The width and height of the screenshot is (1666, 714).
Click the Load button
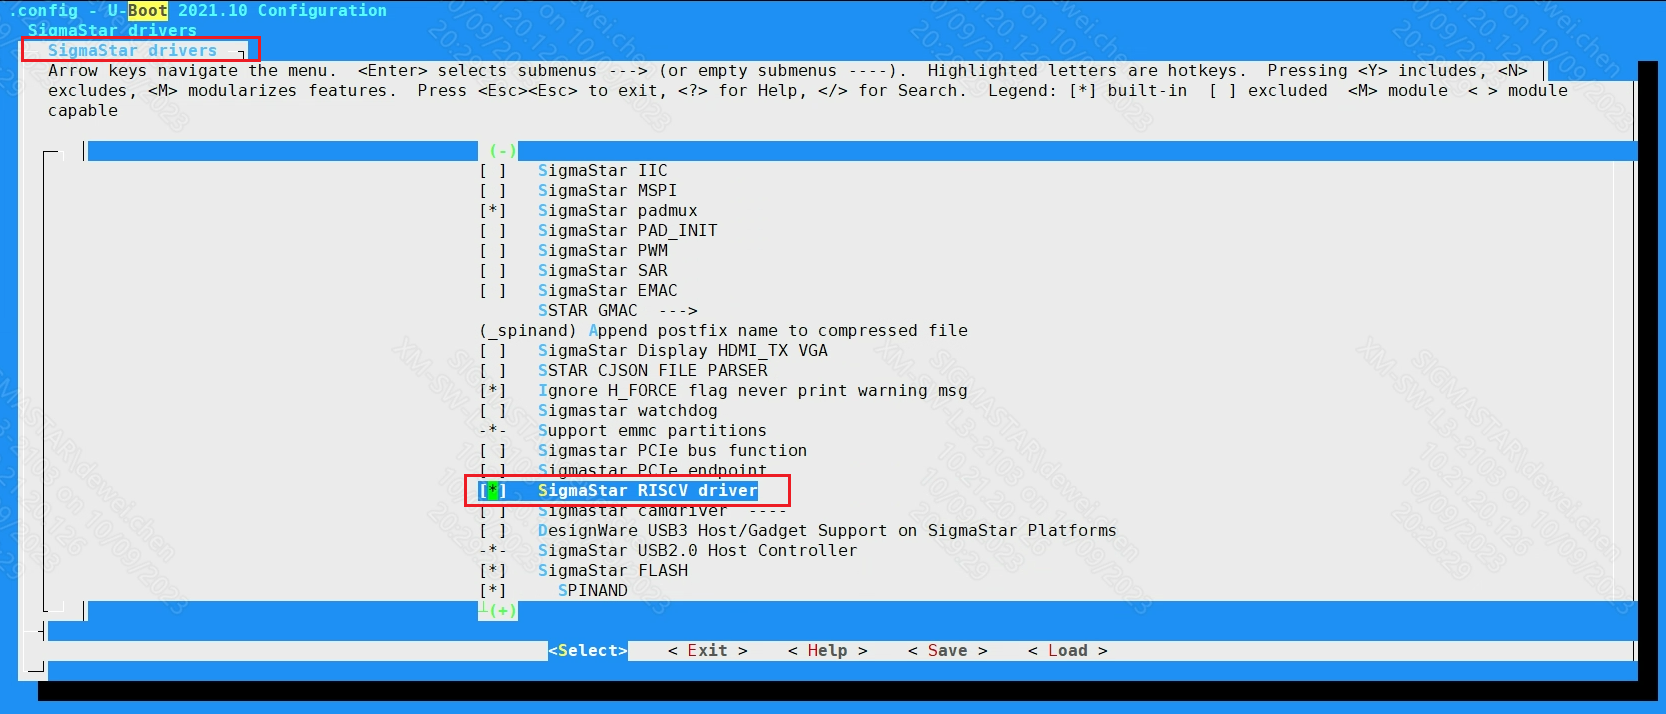click(1067, 651)
